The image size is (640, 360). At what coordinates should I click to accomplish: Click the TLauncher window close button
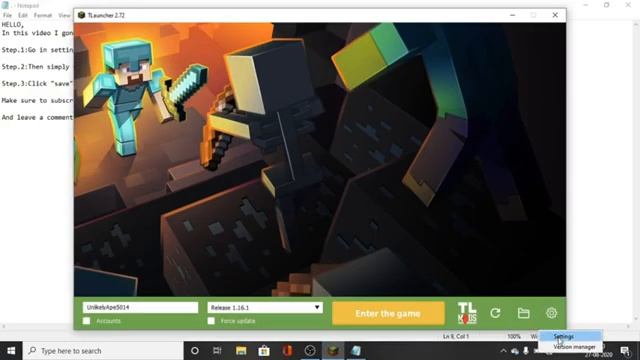[x=555, y=15]
